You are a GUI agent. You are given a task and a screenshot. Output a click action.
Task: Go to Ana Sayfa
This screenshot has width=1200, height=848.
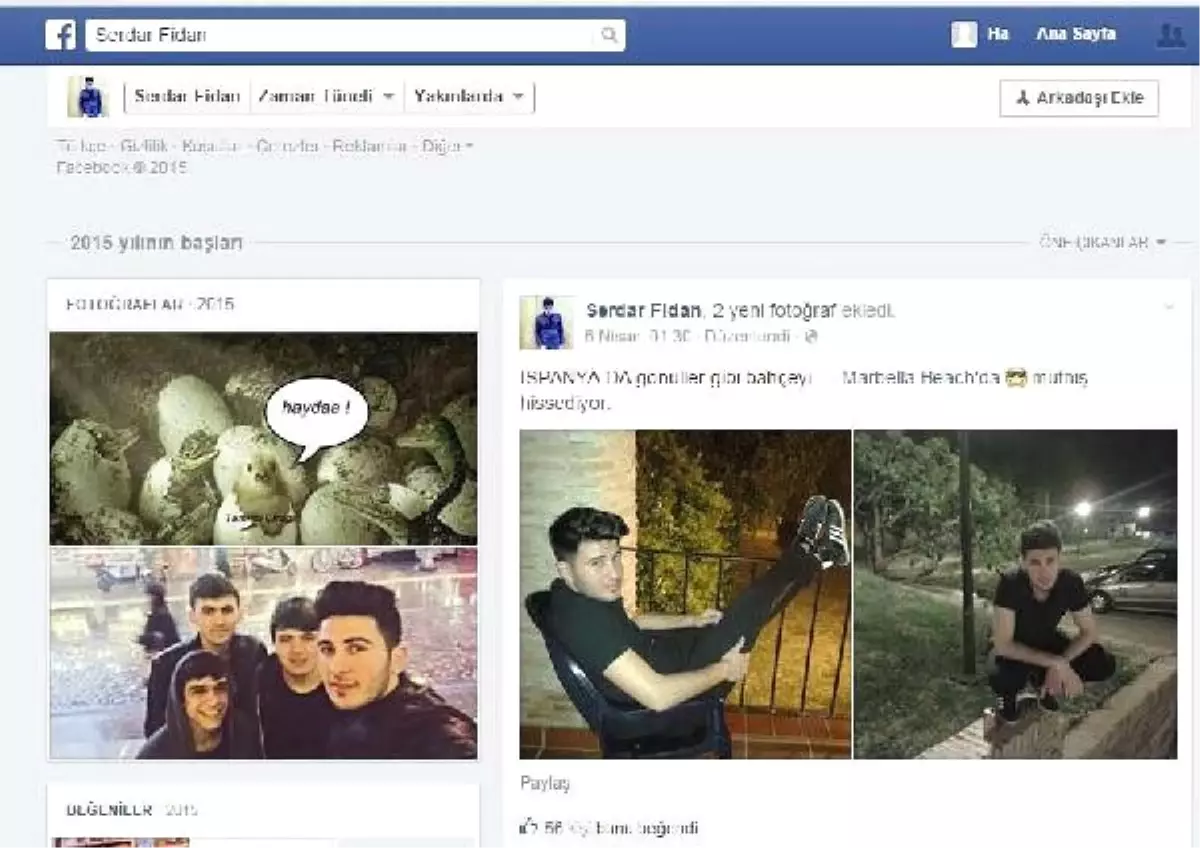pos(1076,35)
